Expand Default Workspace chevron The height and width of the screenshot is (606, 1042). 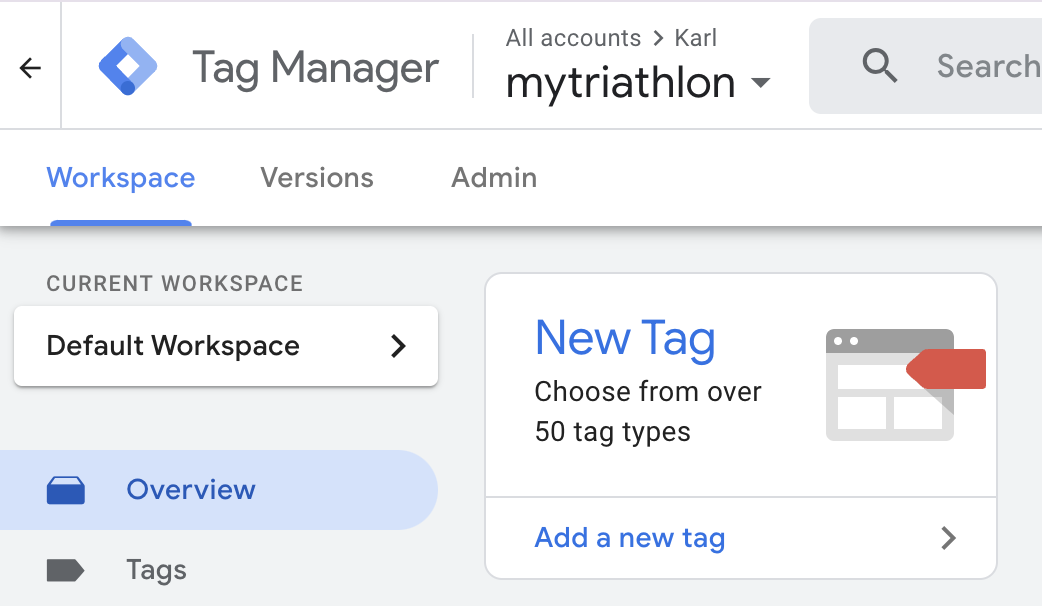pyautogui.click(x=398, y=346)
